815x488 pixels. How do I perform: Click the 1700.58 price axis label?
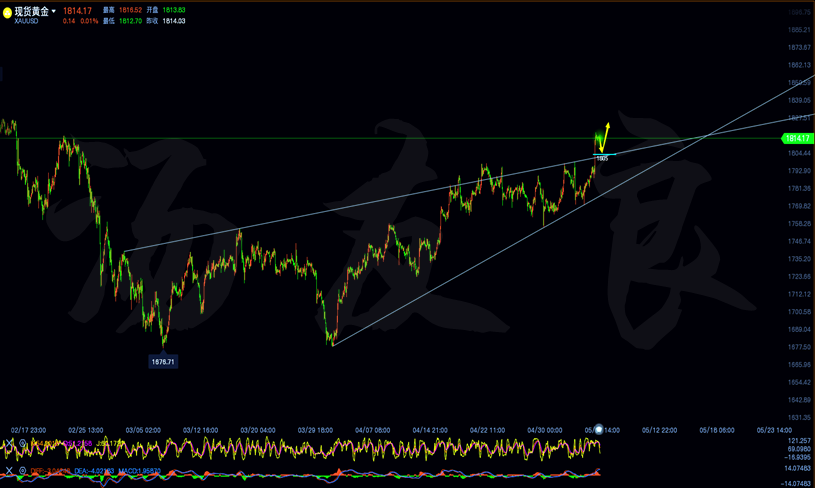pyautogui.click(x=799, y=312)
